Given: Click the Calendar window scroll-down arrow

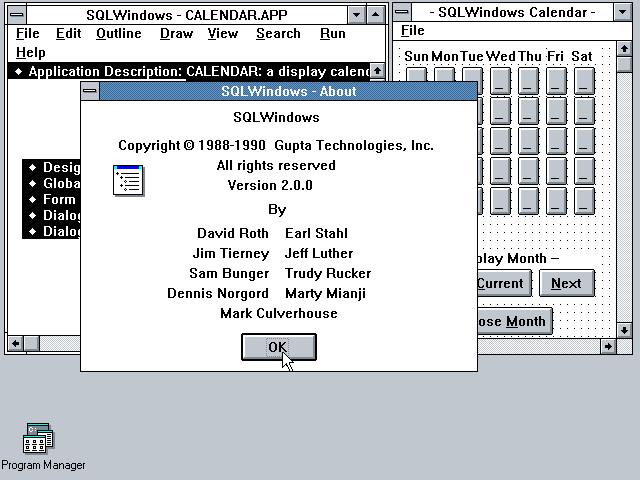Looking at the screenshot, I should coord(624,330).
